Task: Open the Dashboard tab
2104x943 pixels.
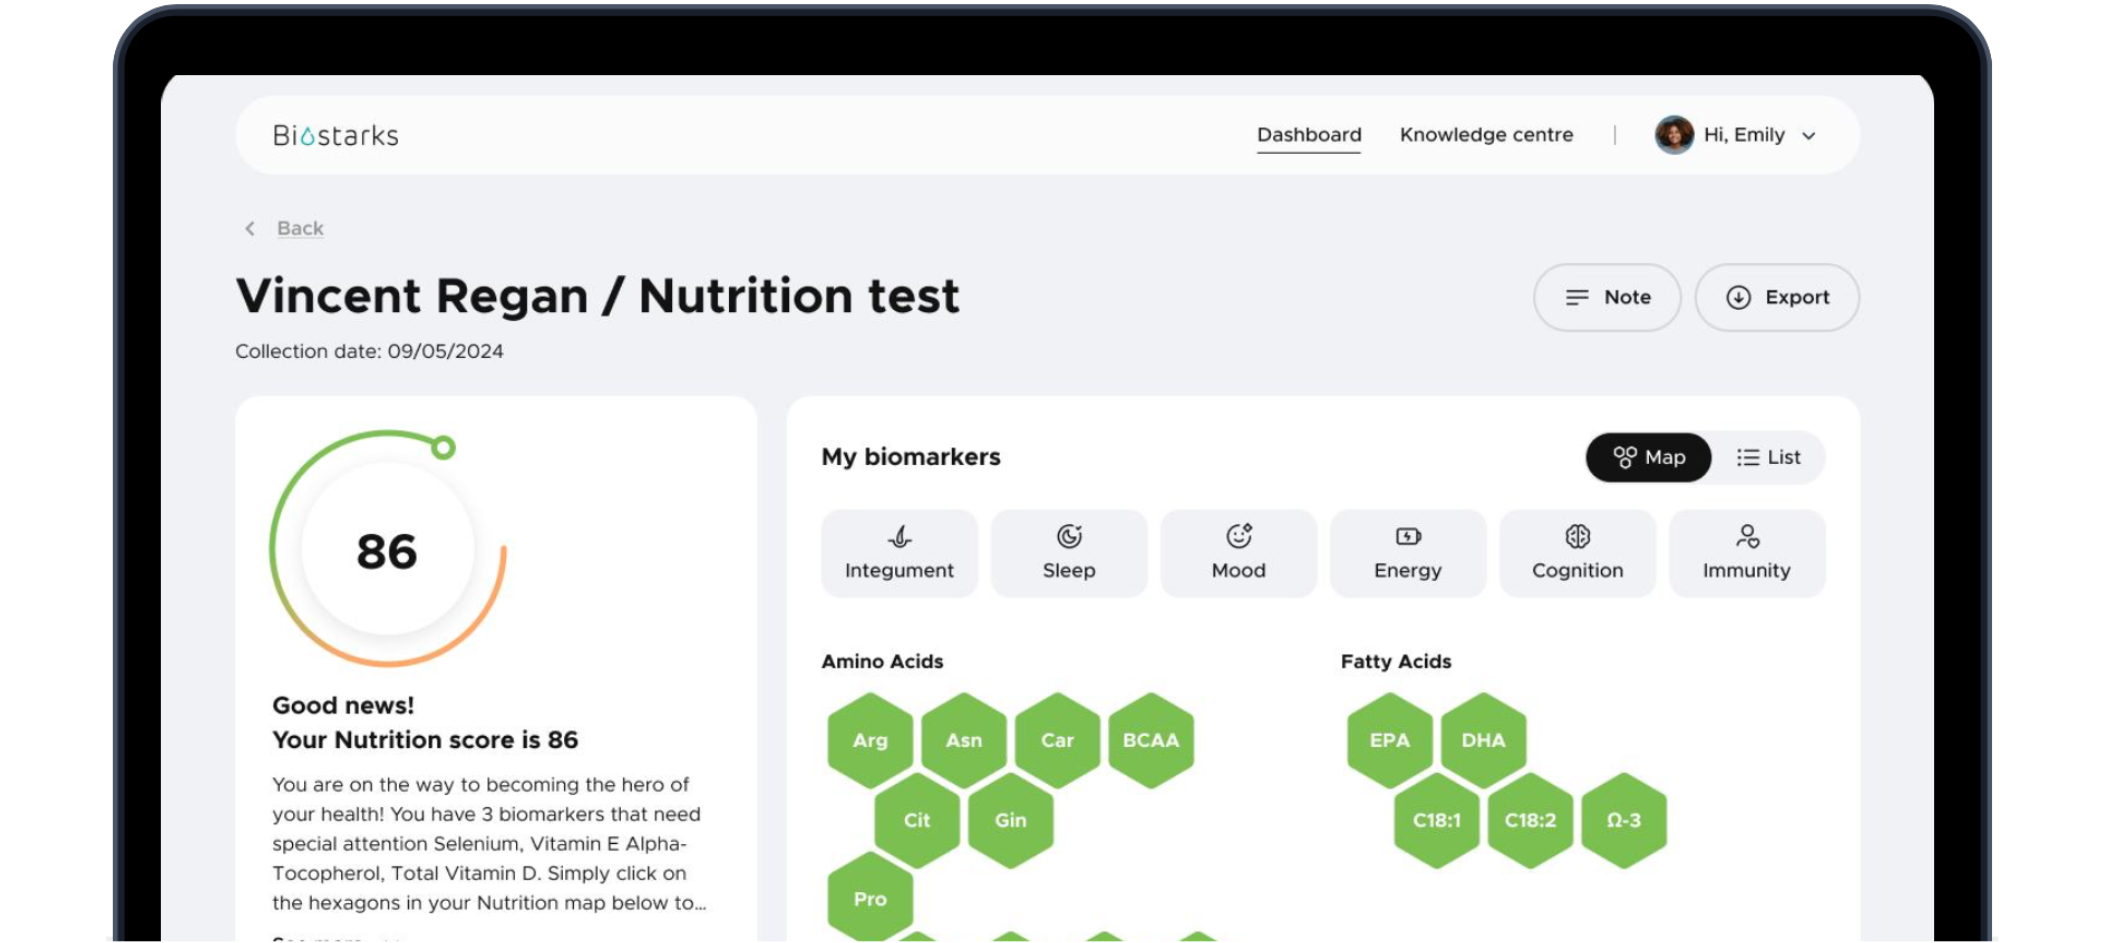Action: (1309, 135)
